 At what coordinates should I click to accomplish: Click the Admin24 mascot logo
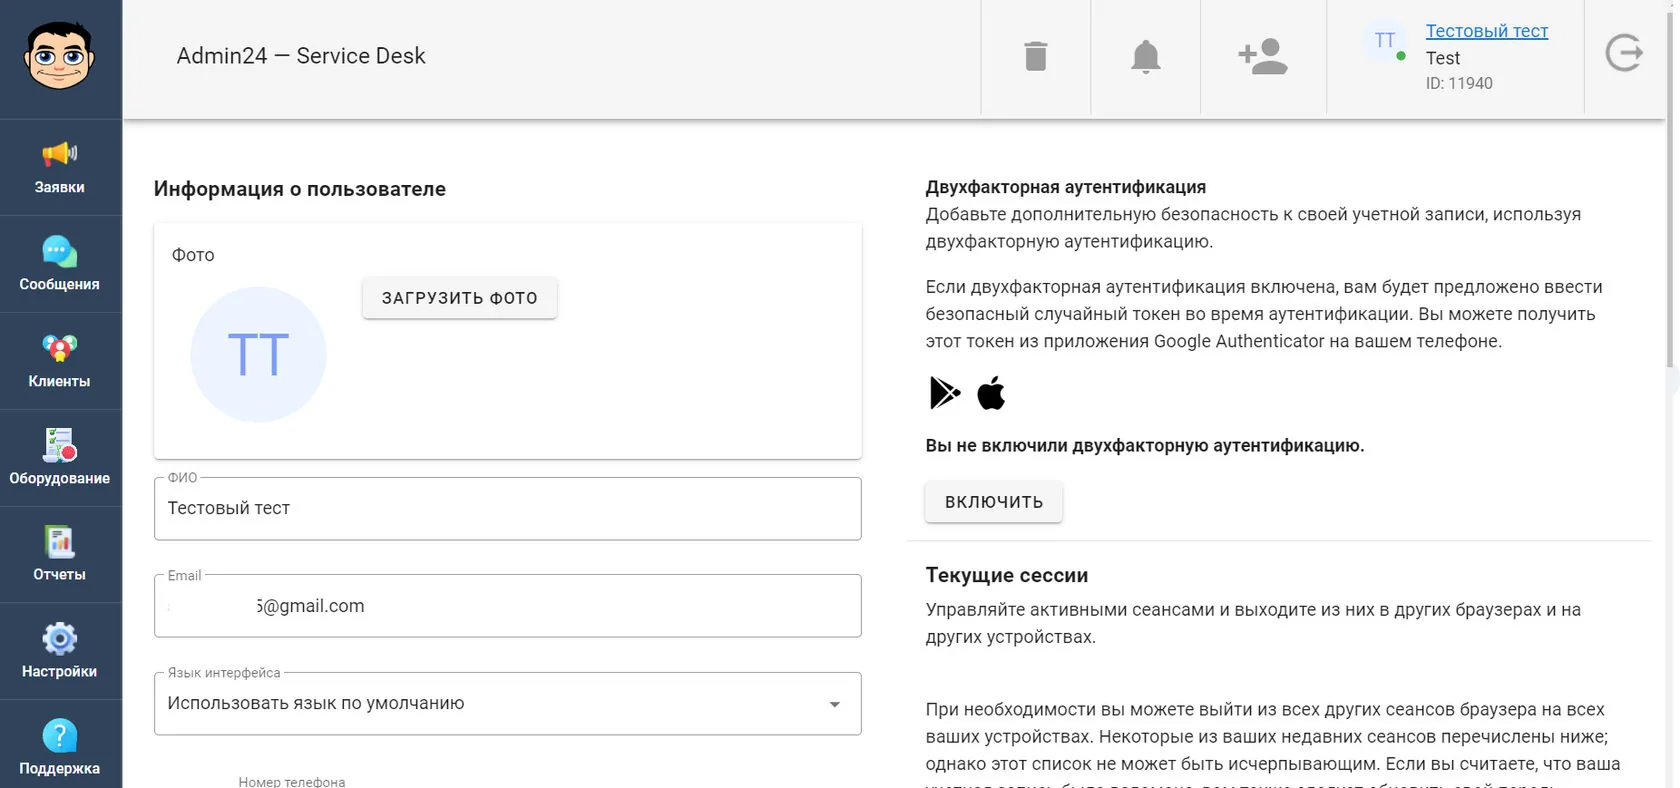click(60, 56)
